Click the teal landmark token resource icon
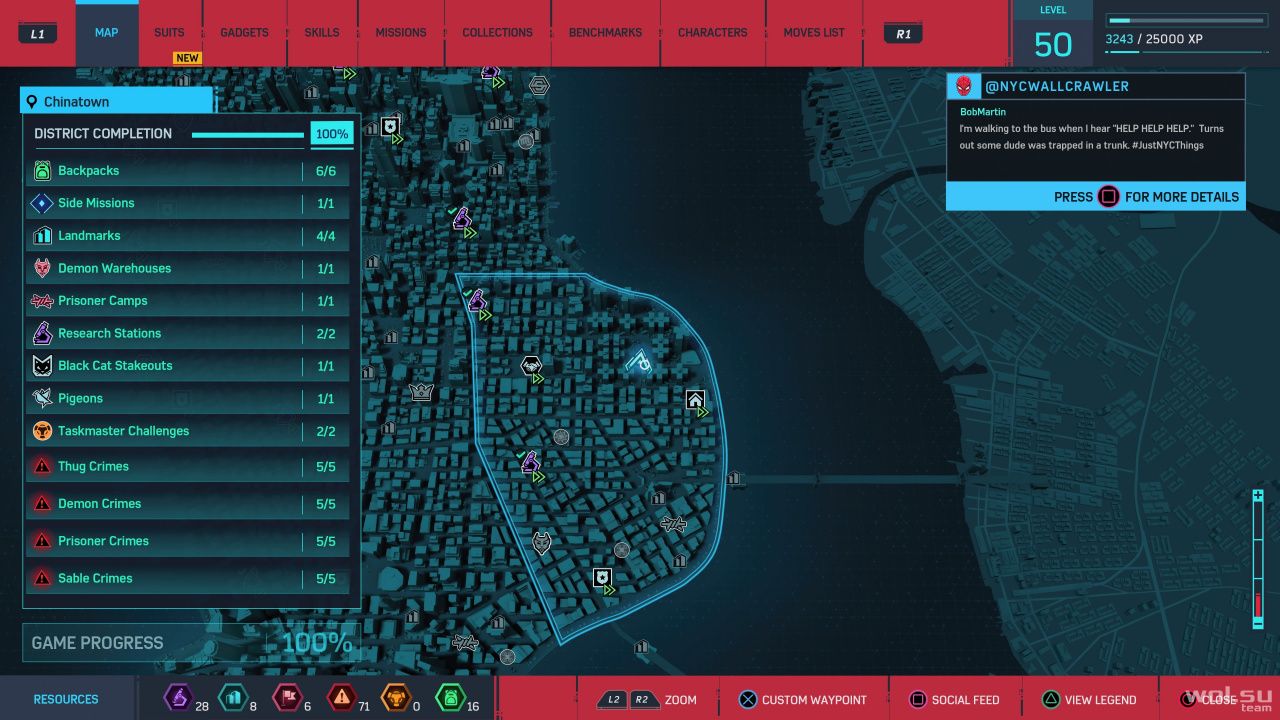1280x720 pixels. pos(232,698)
